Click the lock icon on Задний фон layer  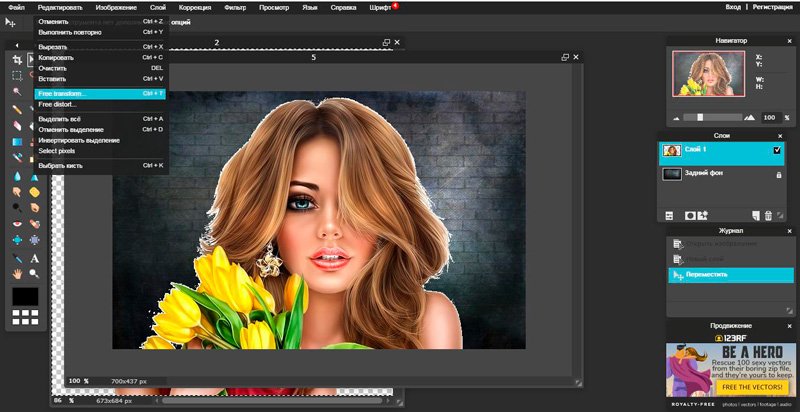point(777,174)
